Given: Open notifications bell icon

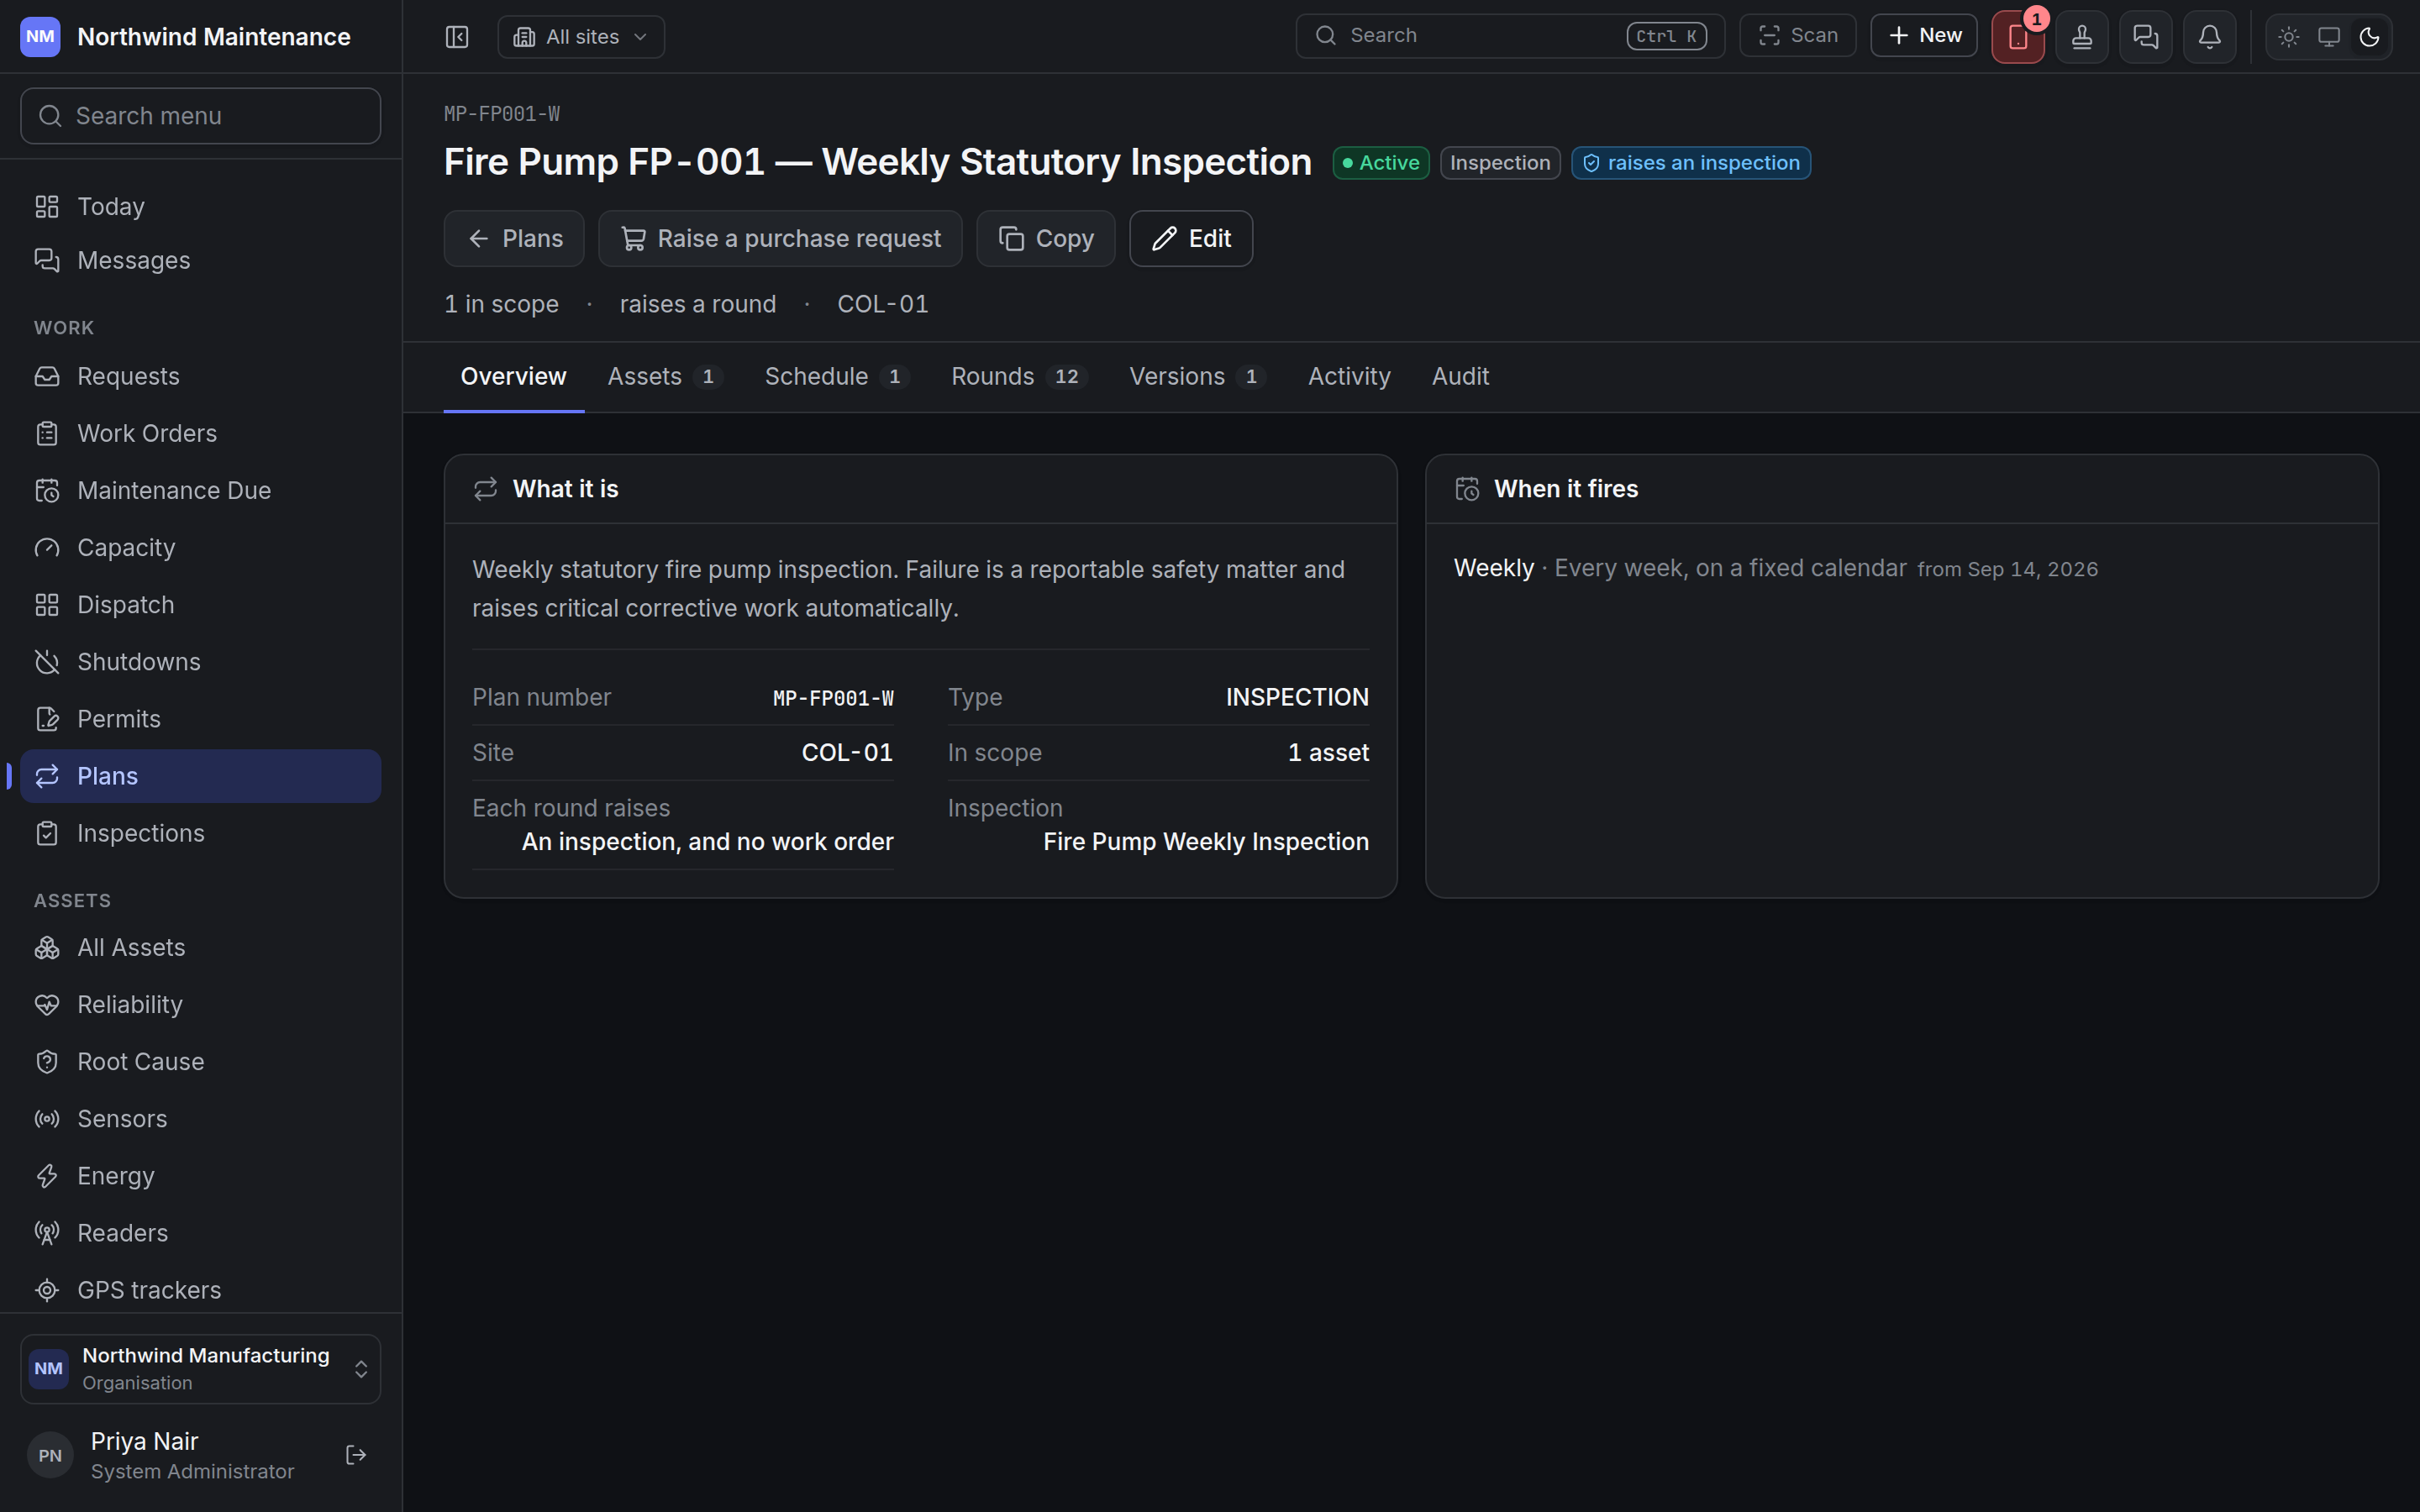Looking at the screenshot, I should pyautogui.click(x=2210, y=37).
